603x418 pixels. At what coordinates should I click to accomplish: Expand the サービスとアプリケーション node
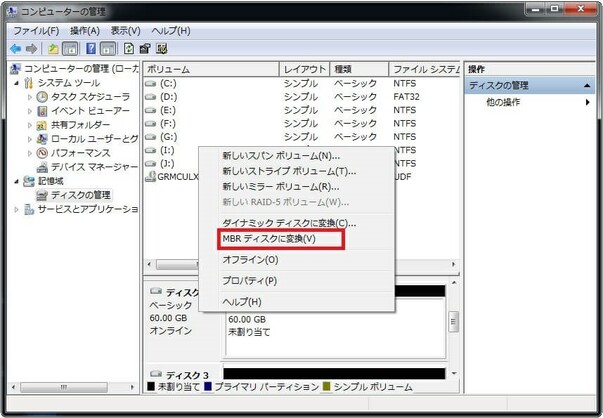pyautogui.click(x=17, y=210)
